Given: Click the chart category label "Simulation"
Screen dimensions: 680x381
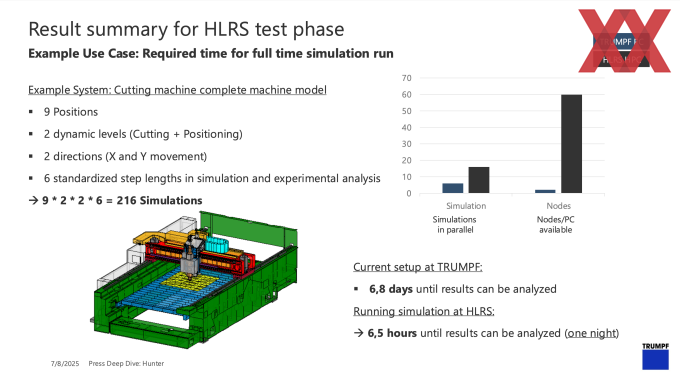Looking at the screenshot, I should (x=466, y=206).
